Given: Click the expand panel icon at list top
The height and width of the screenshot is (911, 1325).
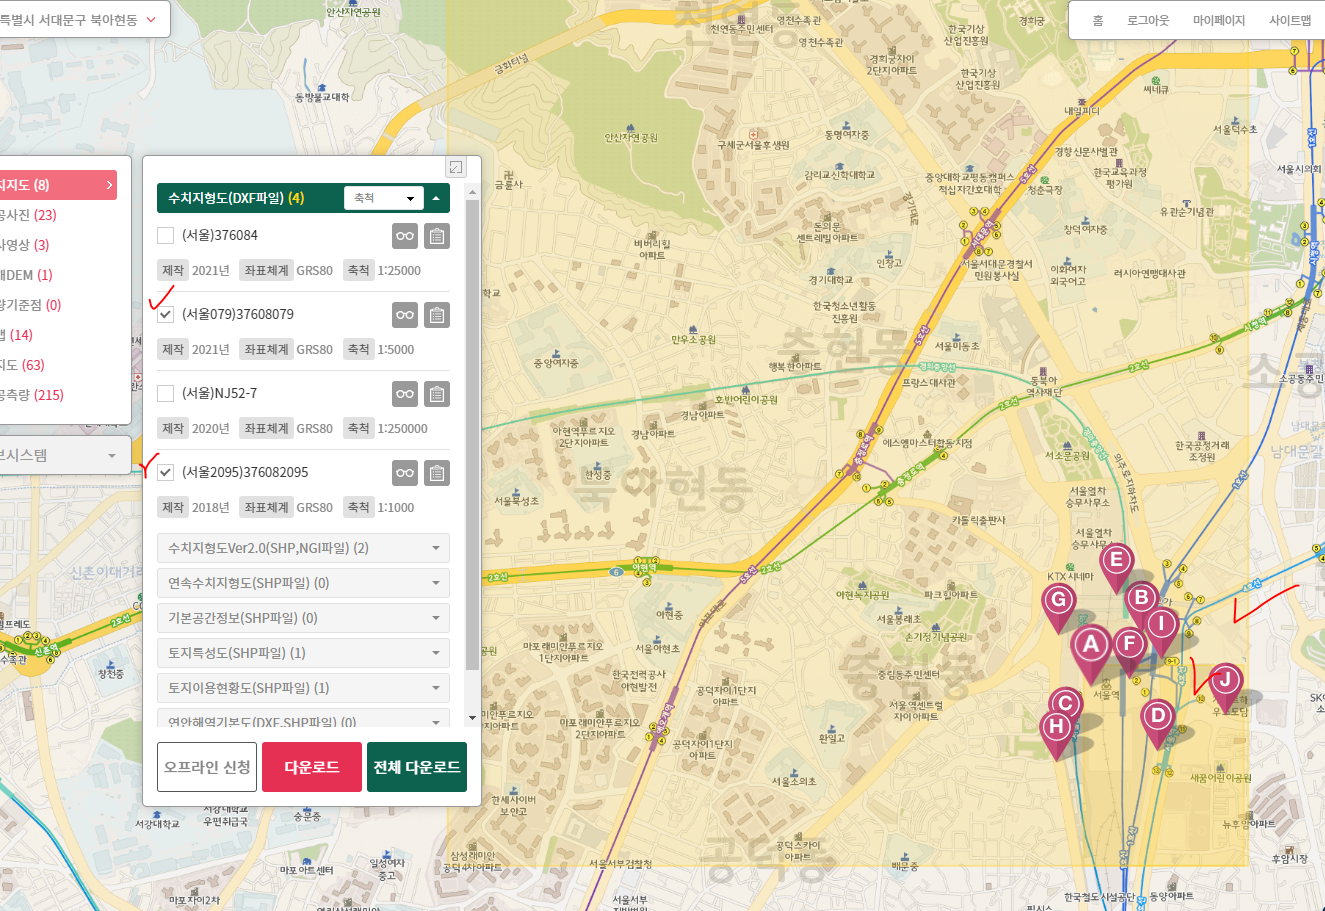Looking at the screenshot, I should click(x=456, y=168).
